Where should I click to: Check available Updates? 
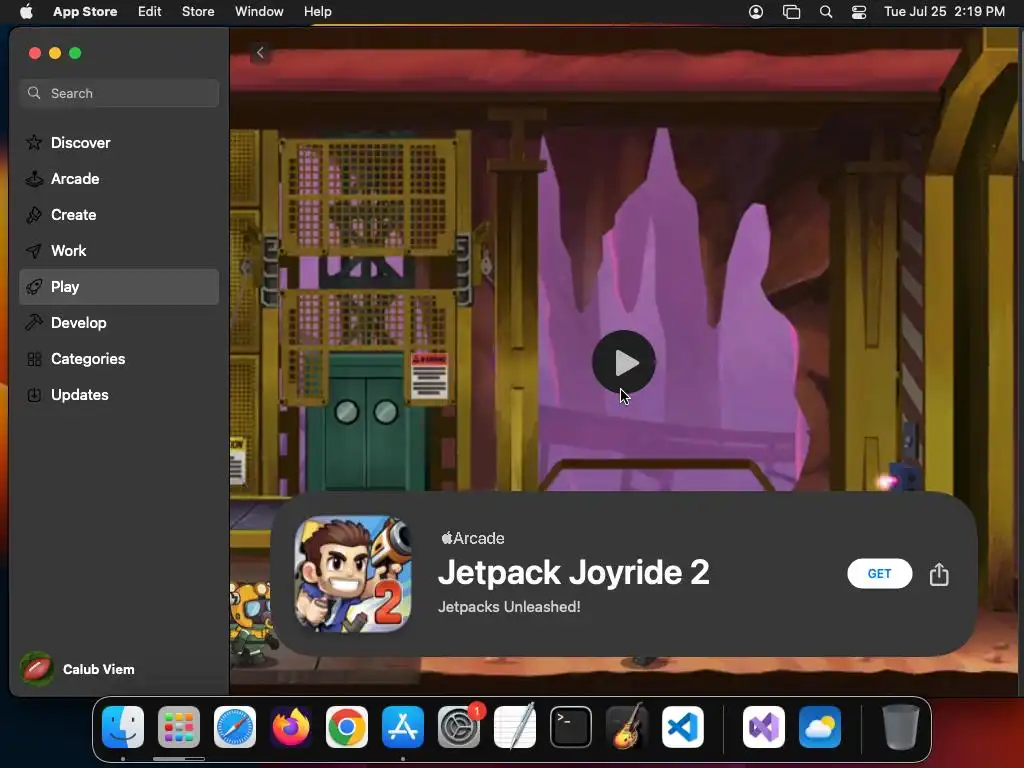(x=119, y=394)
